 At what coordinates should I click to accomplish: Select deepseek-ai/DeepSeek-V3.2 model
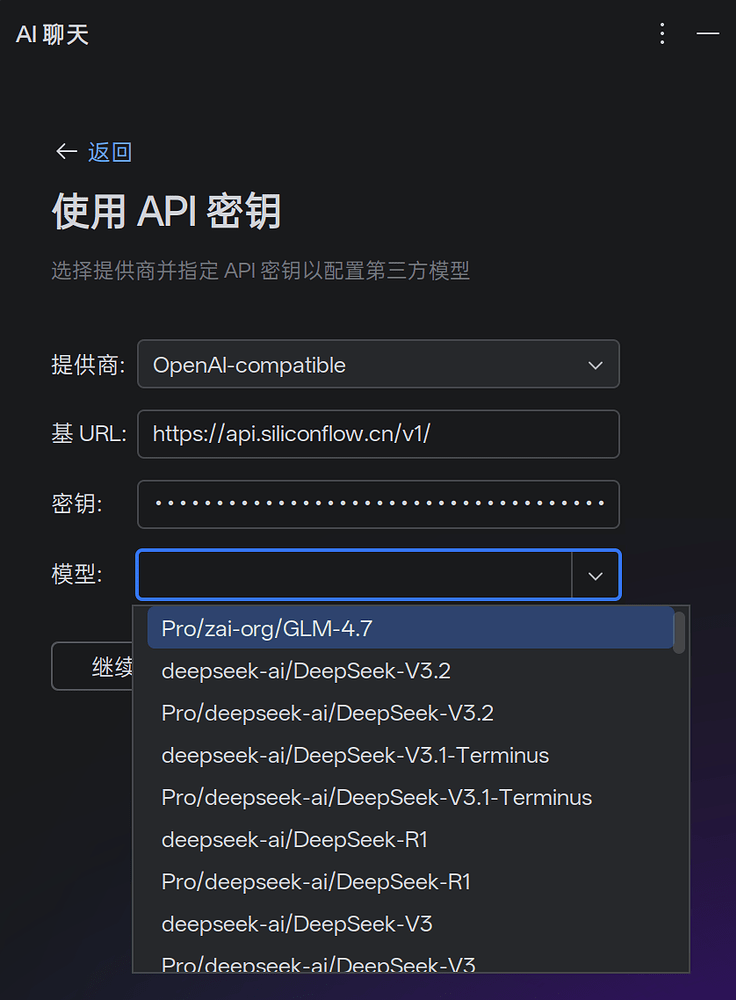pyautogui.click(x=410, y=670)
